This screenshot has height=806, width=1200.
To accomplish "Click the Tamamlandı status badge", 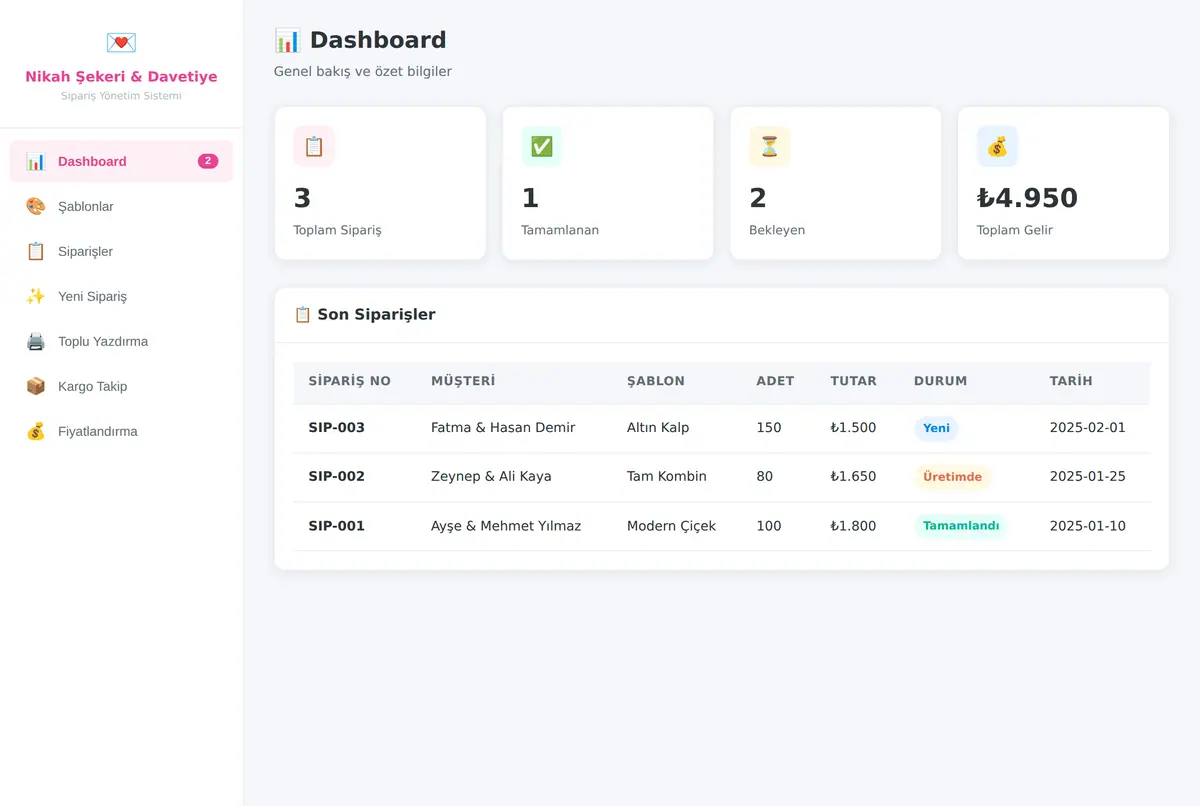I will click(961, 526).
